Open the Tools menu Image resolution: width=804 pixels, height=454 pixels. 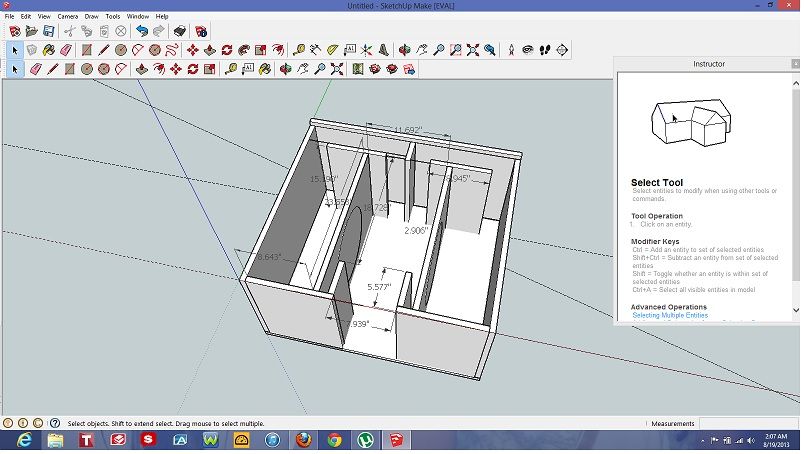[115, 17]
